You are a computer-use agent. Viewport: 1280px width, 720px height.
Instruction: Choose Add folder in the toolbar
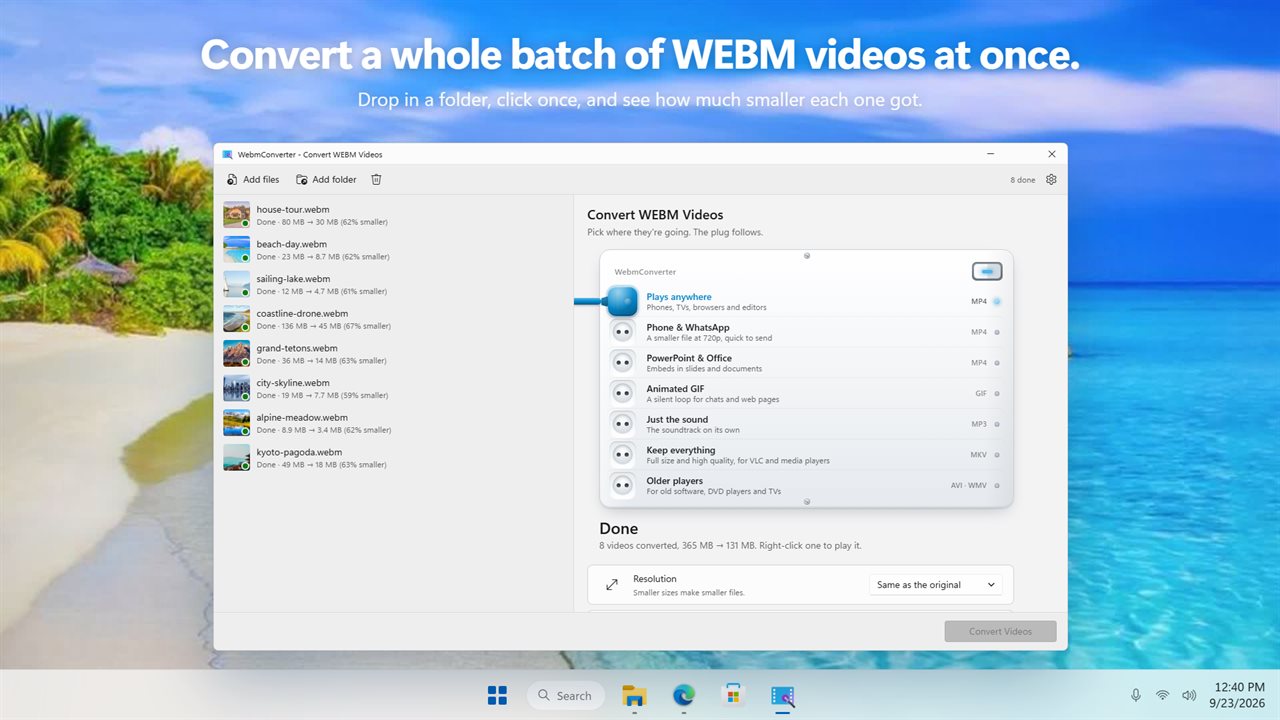pos(326,180)
